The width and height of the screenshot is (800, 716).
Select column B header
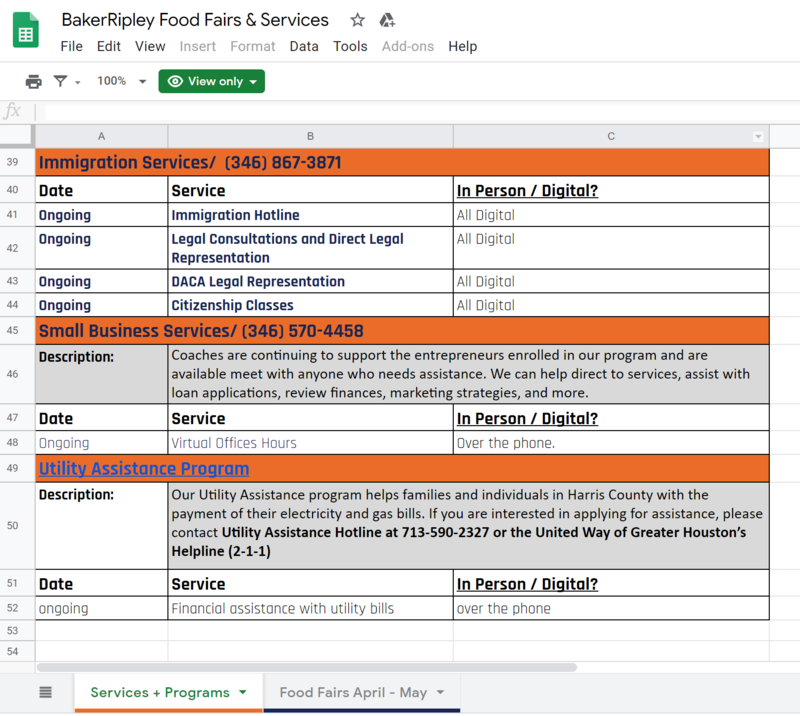310,136
